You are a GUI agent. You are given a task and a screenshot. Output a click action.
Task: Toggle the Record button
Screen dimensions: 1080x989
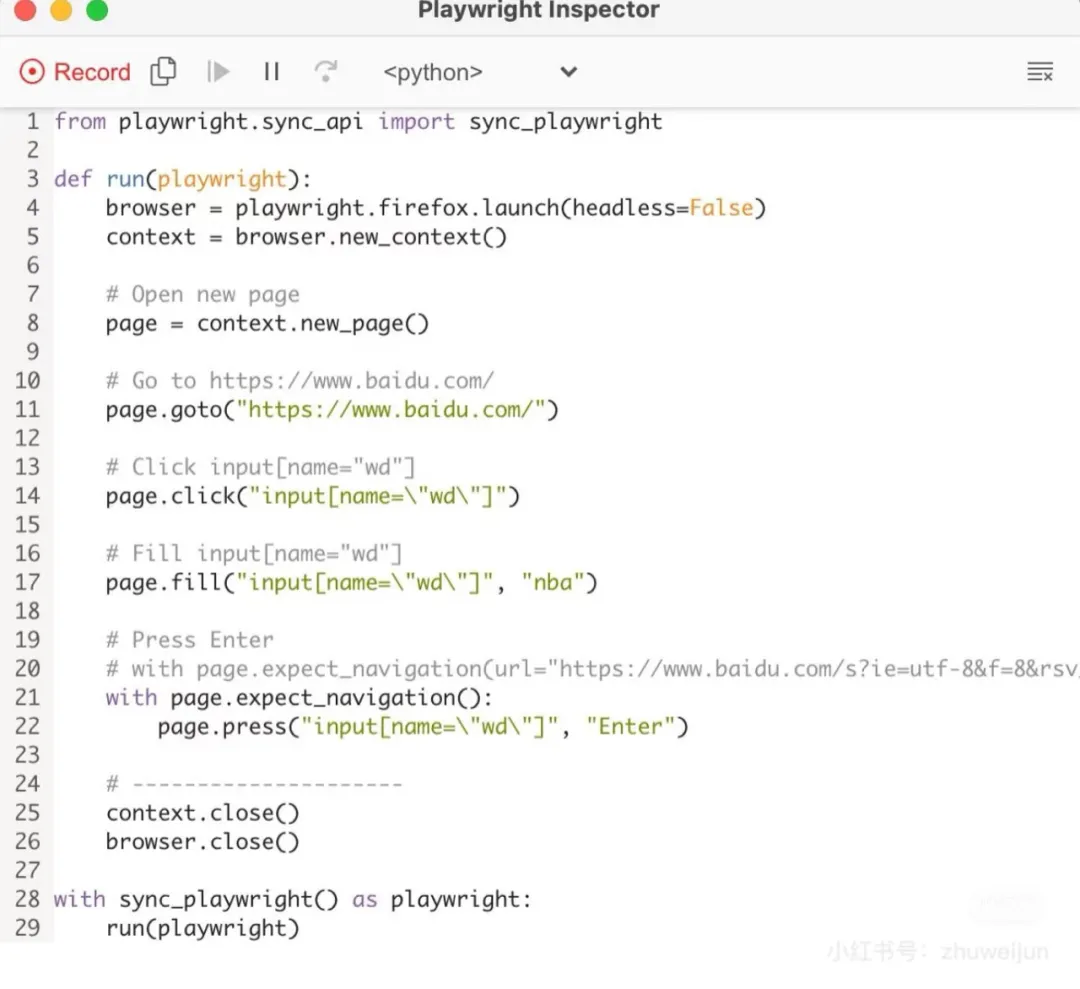click(75, 72)
